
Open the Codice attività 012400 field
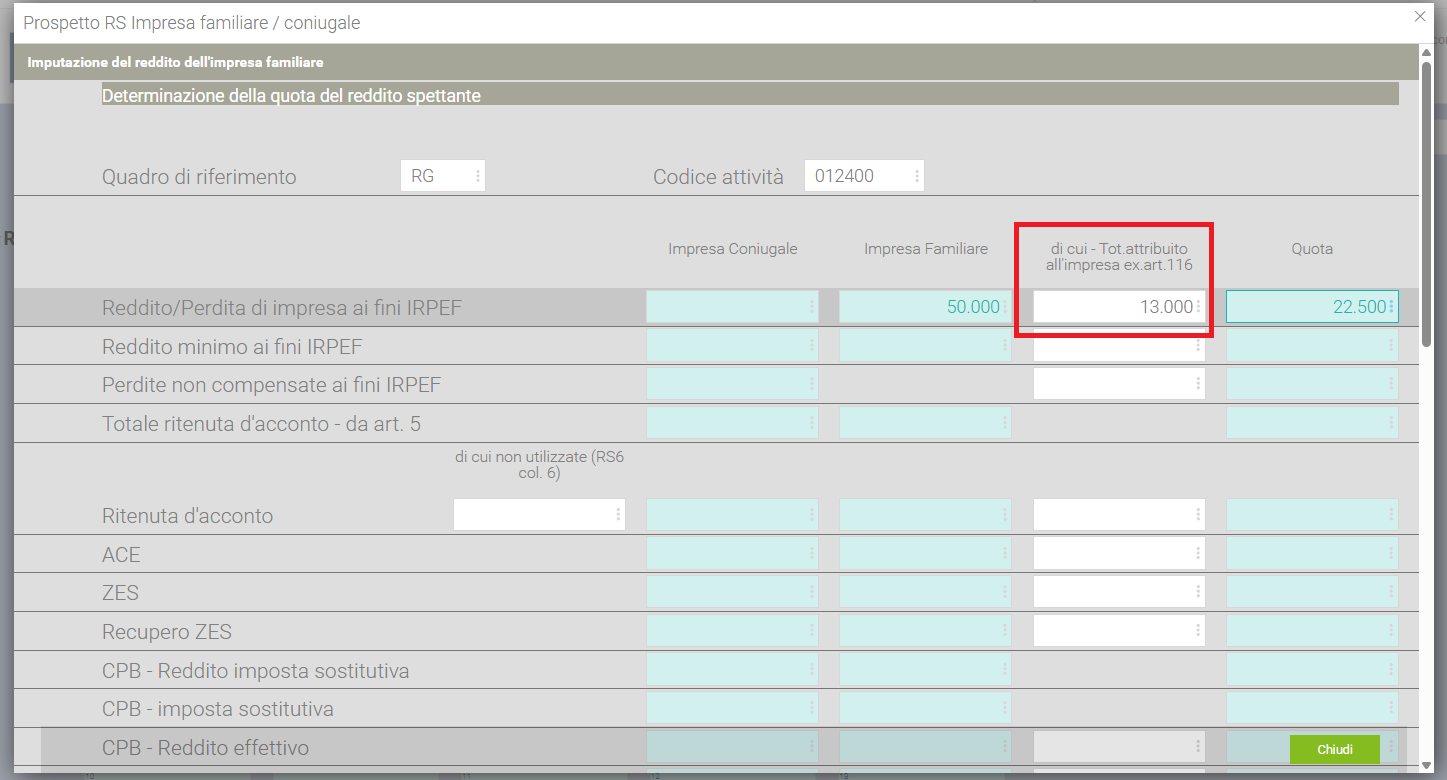[864, 176]
